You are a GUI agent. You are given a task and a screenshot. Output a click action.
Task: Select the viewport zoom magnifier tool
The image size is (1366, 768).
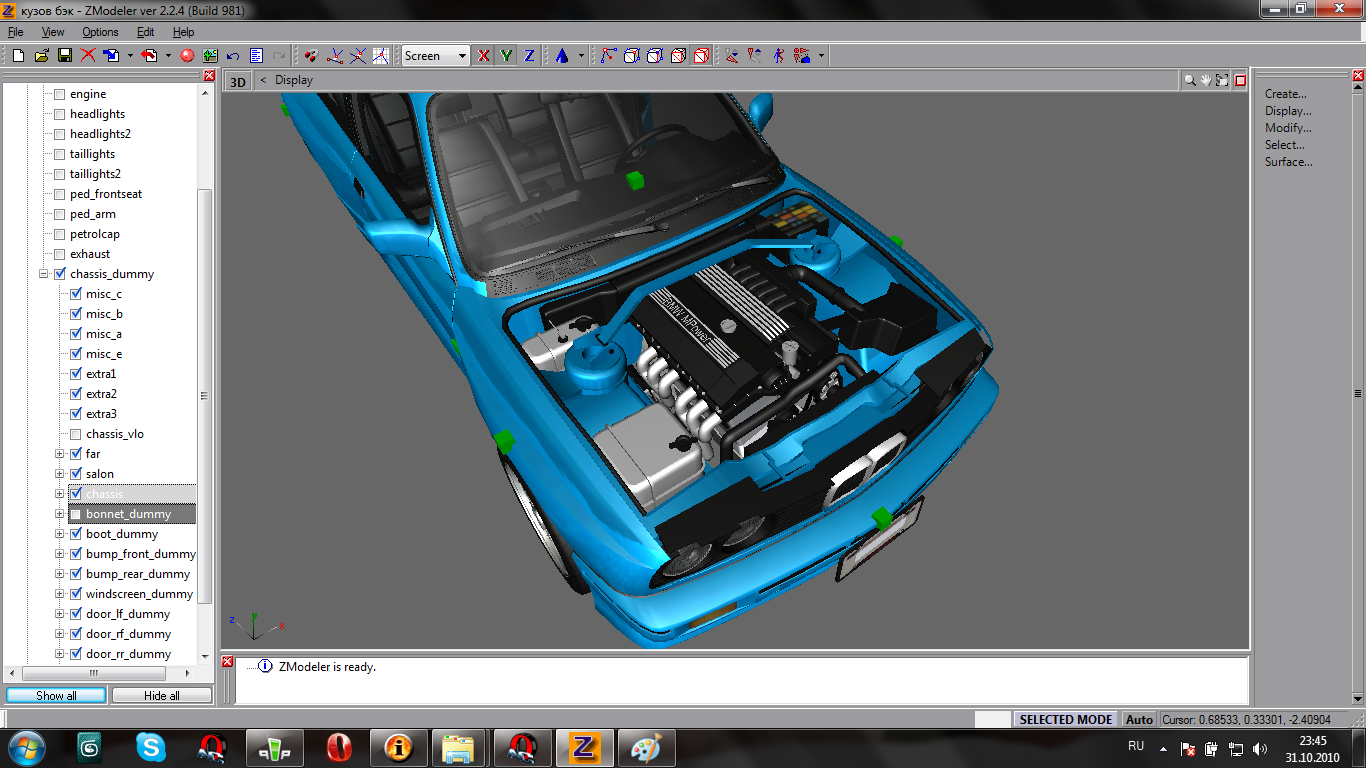(x=1189, y=80)
